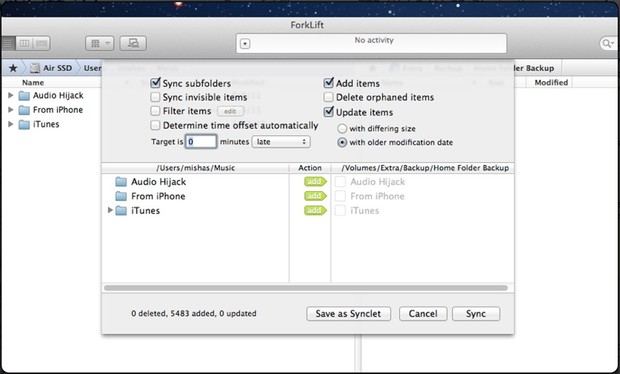The image size is (620, 374).
Task: Switch to column view icon
Action: tap(25, 43)
